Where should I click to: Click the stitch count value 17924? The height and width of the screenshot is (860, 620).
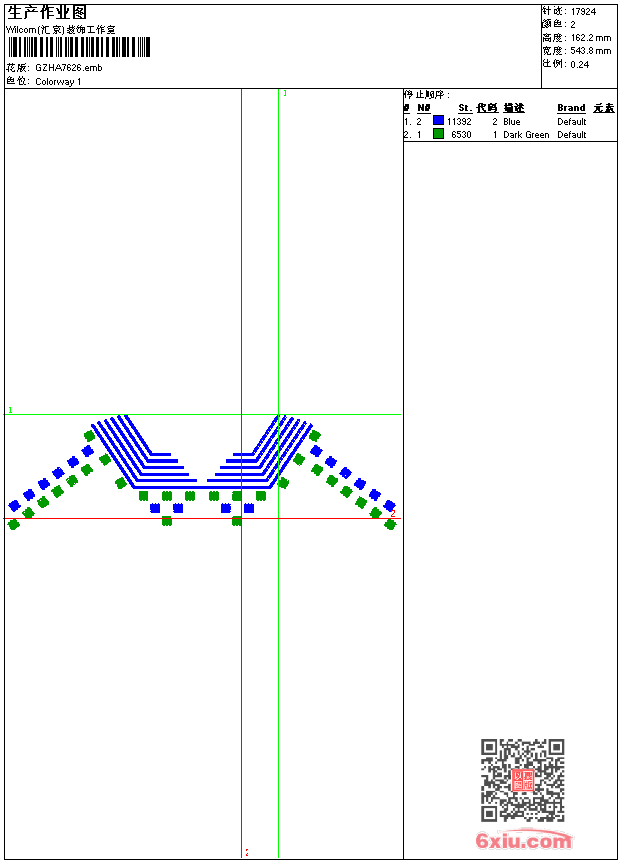[583, 12]
